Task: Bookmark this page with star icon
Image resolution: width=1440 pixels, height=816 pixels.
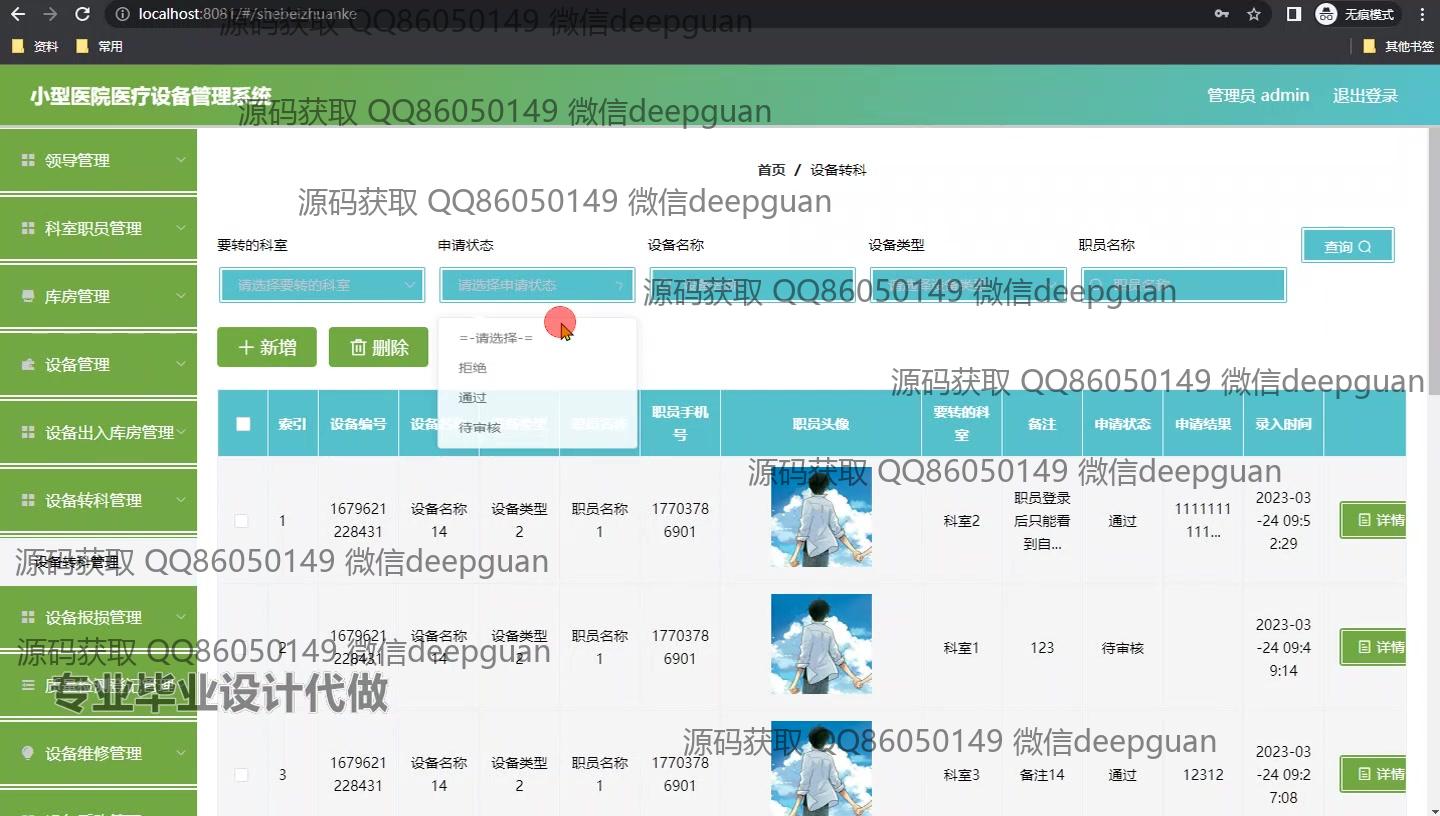Action: click(1254, 14)
